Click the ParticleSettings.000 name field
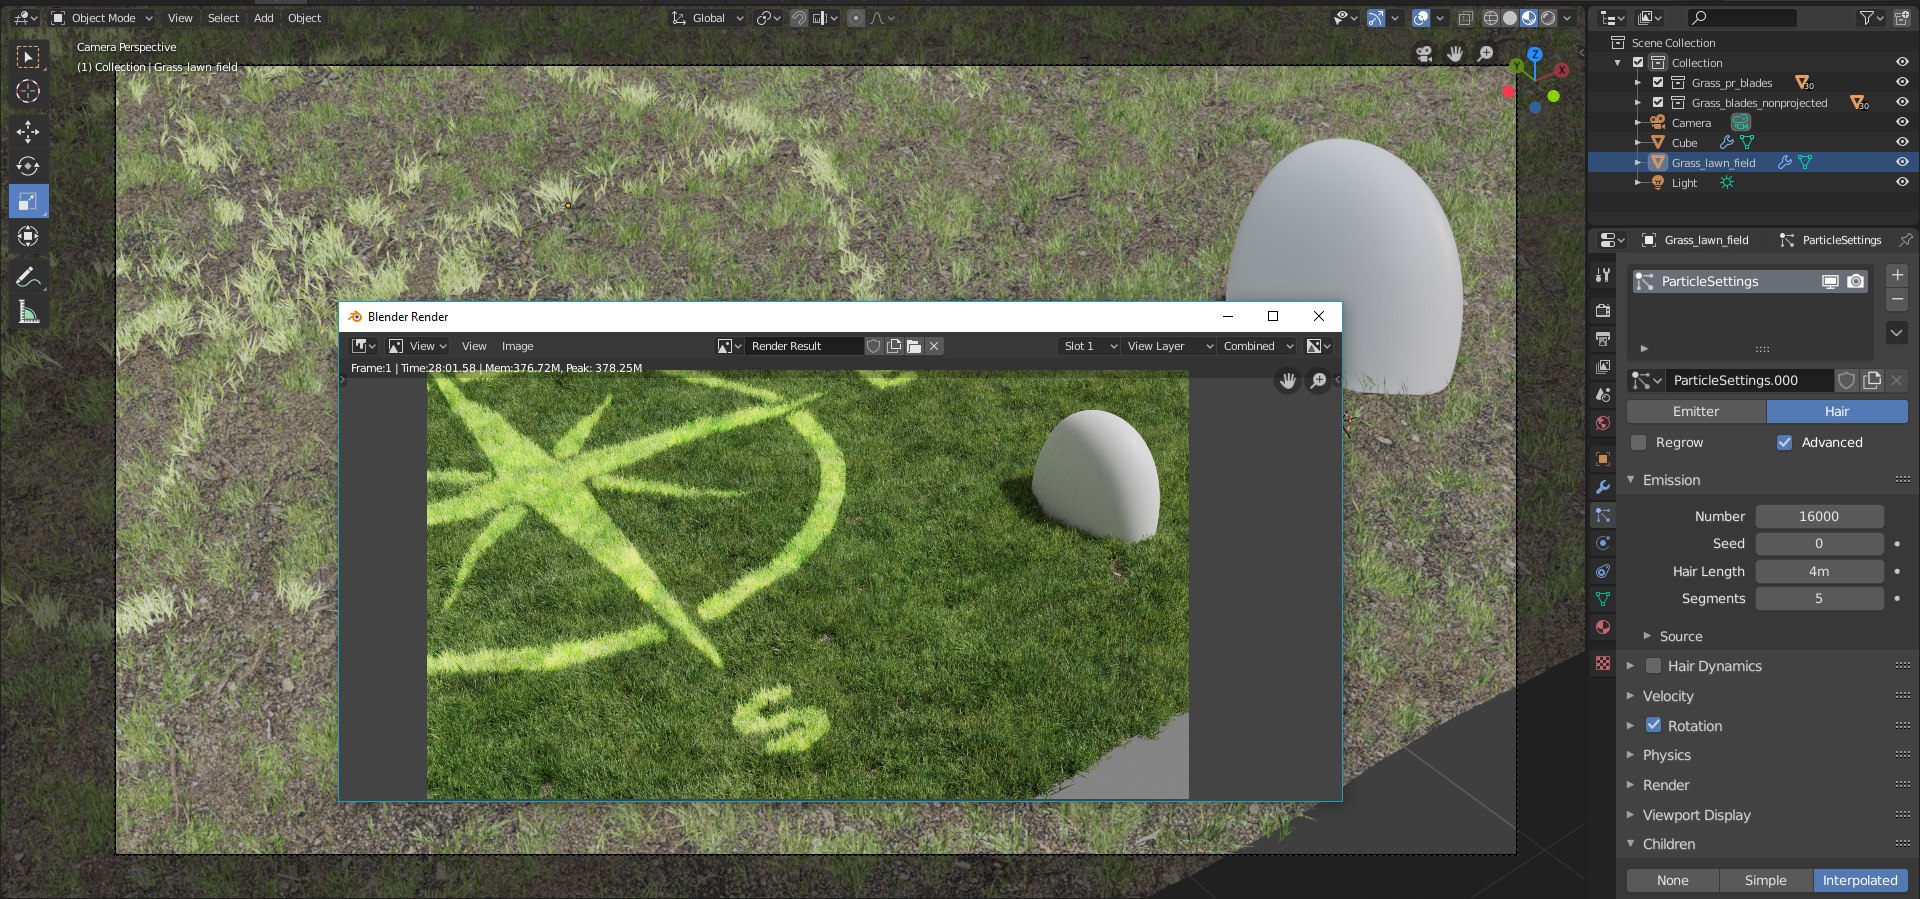Viewport: 1920px width, 899px height. coord(1750,380)
